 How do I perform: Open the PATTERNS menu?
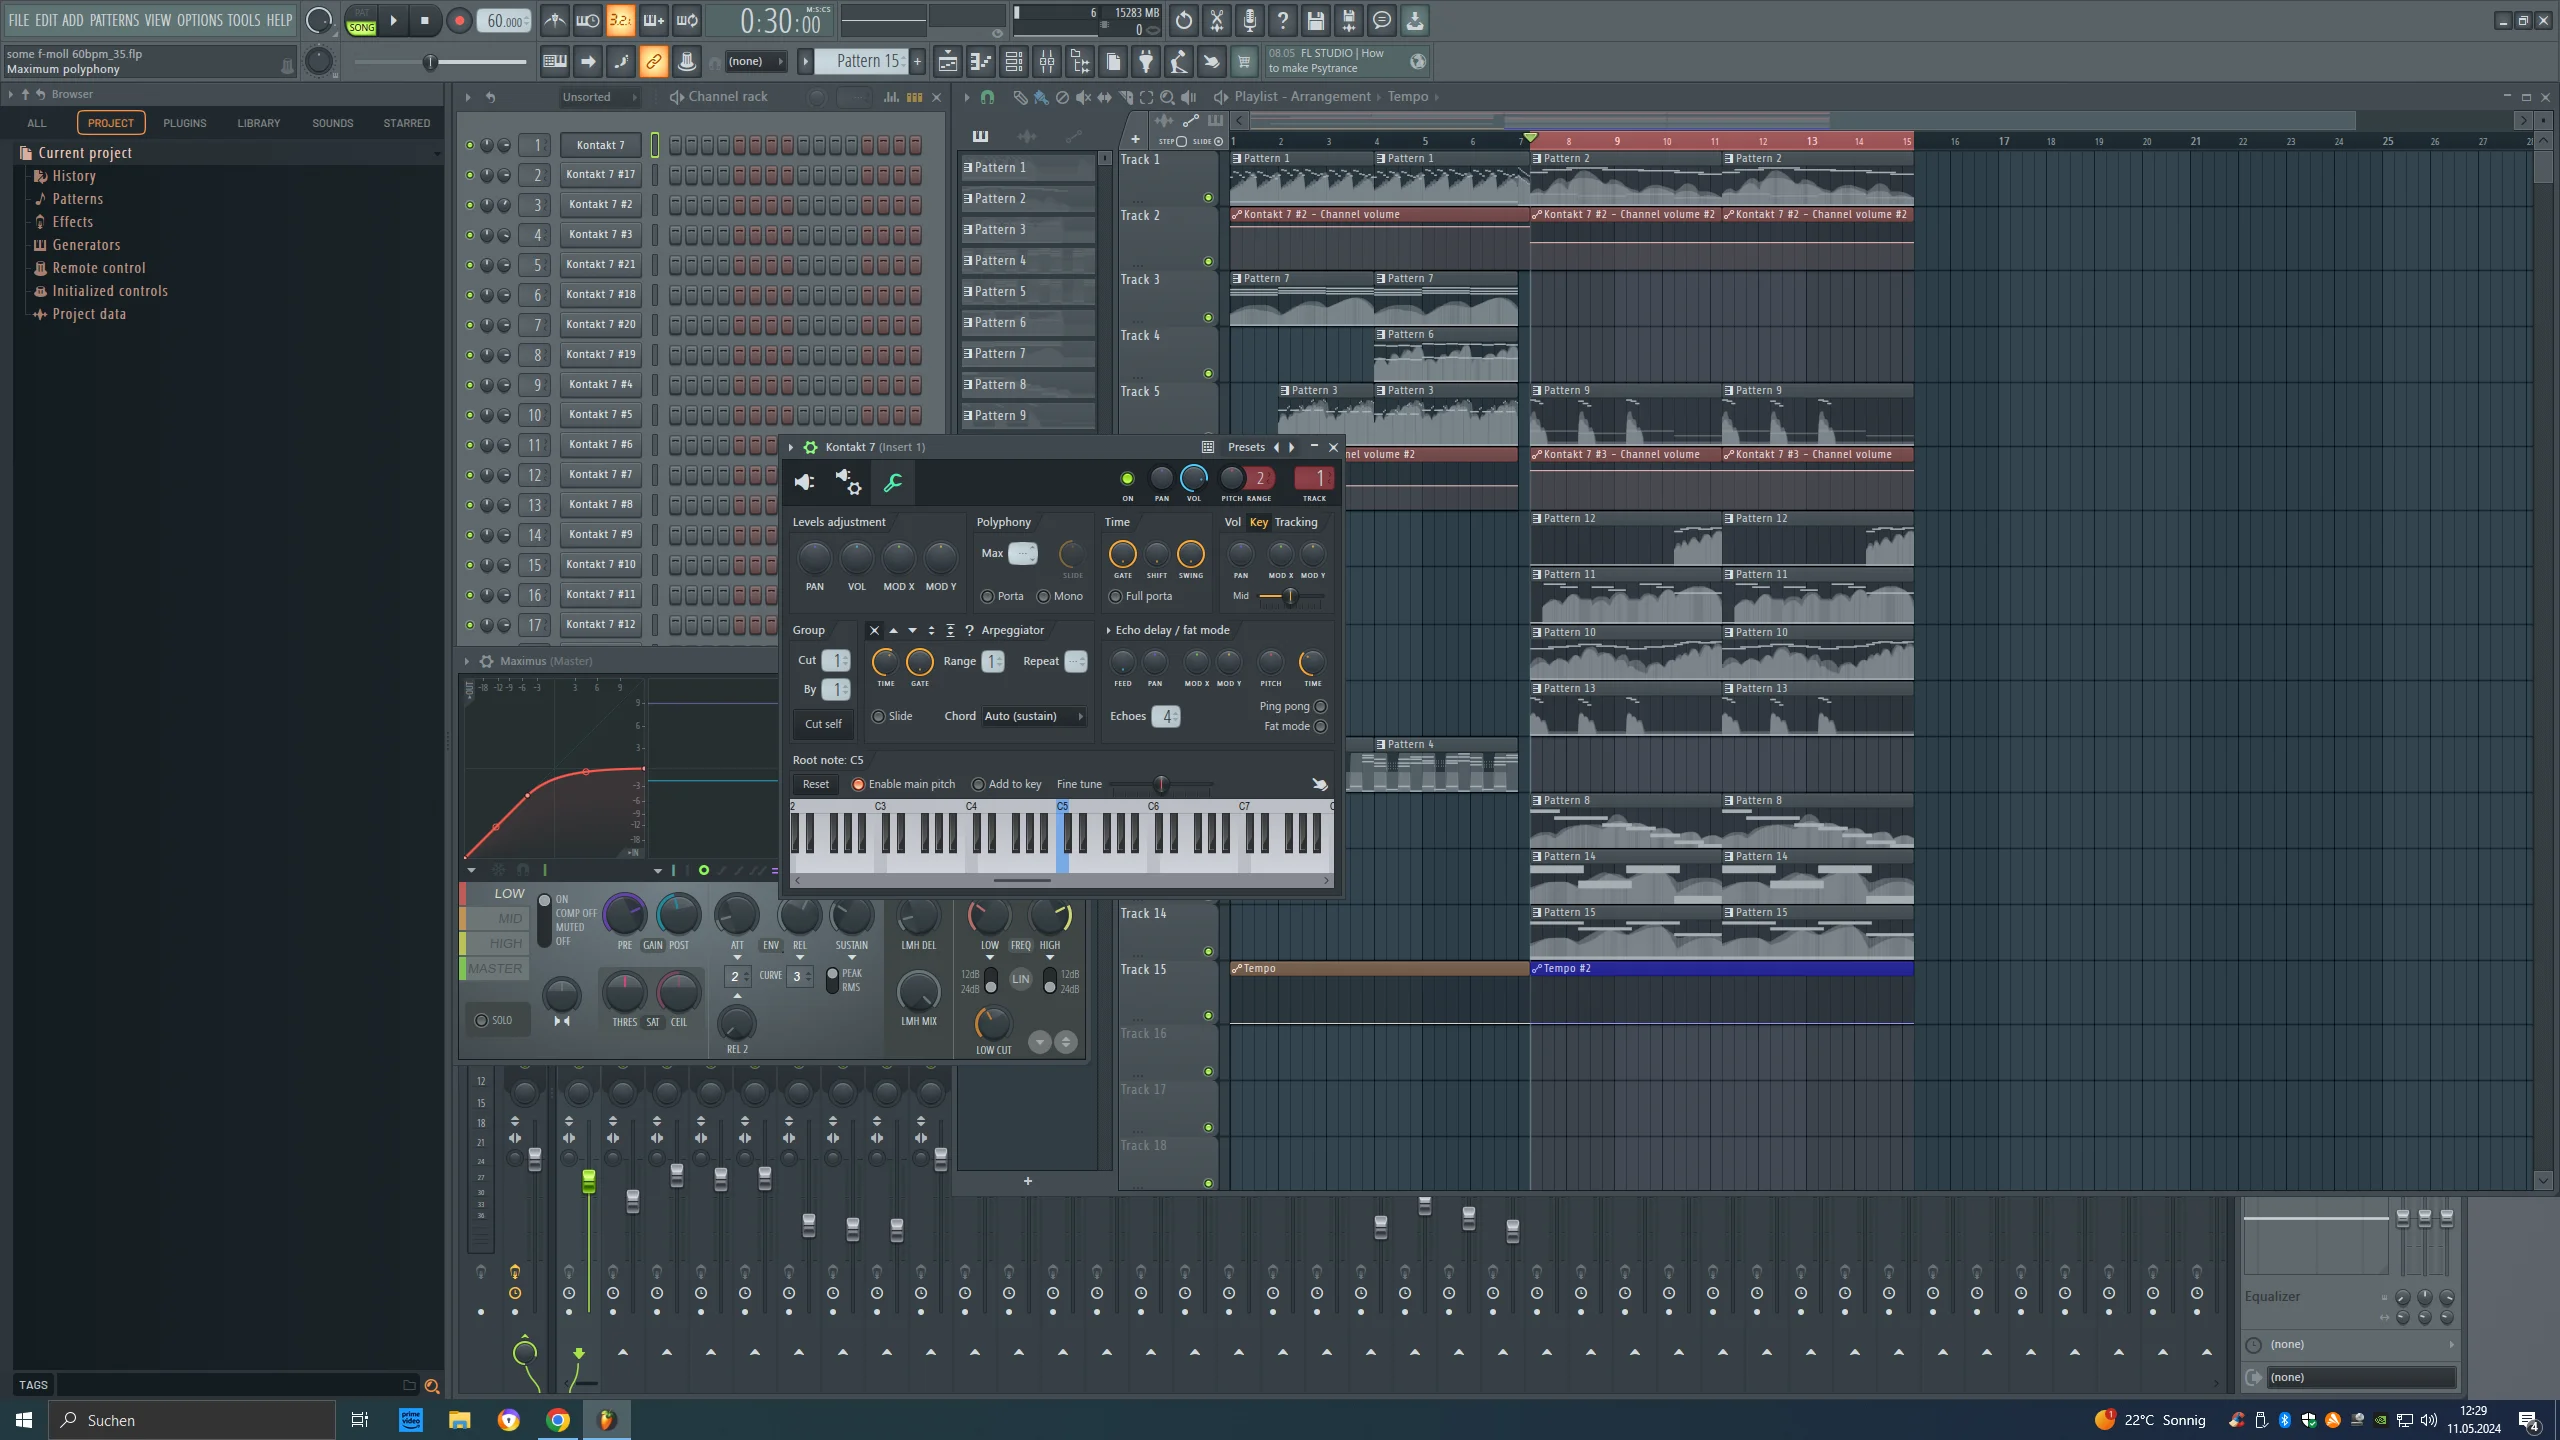pyautogui.click(x=114, y=20)
